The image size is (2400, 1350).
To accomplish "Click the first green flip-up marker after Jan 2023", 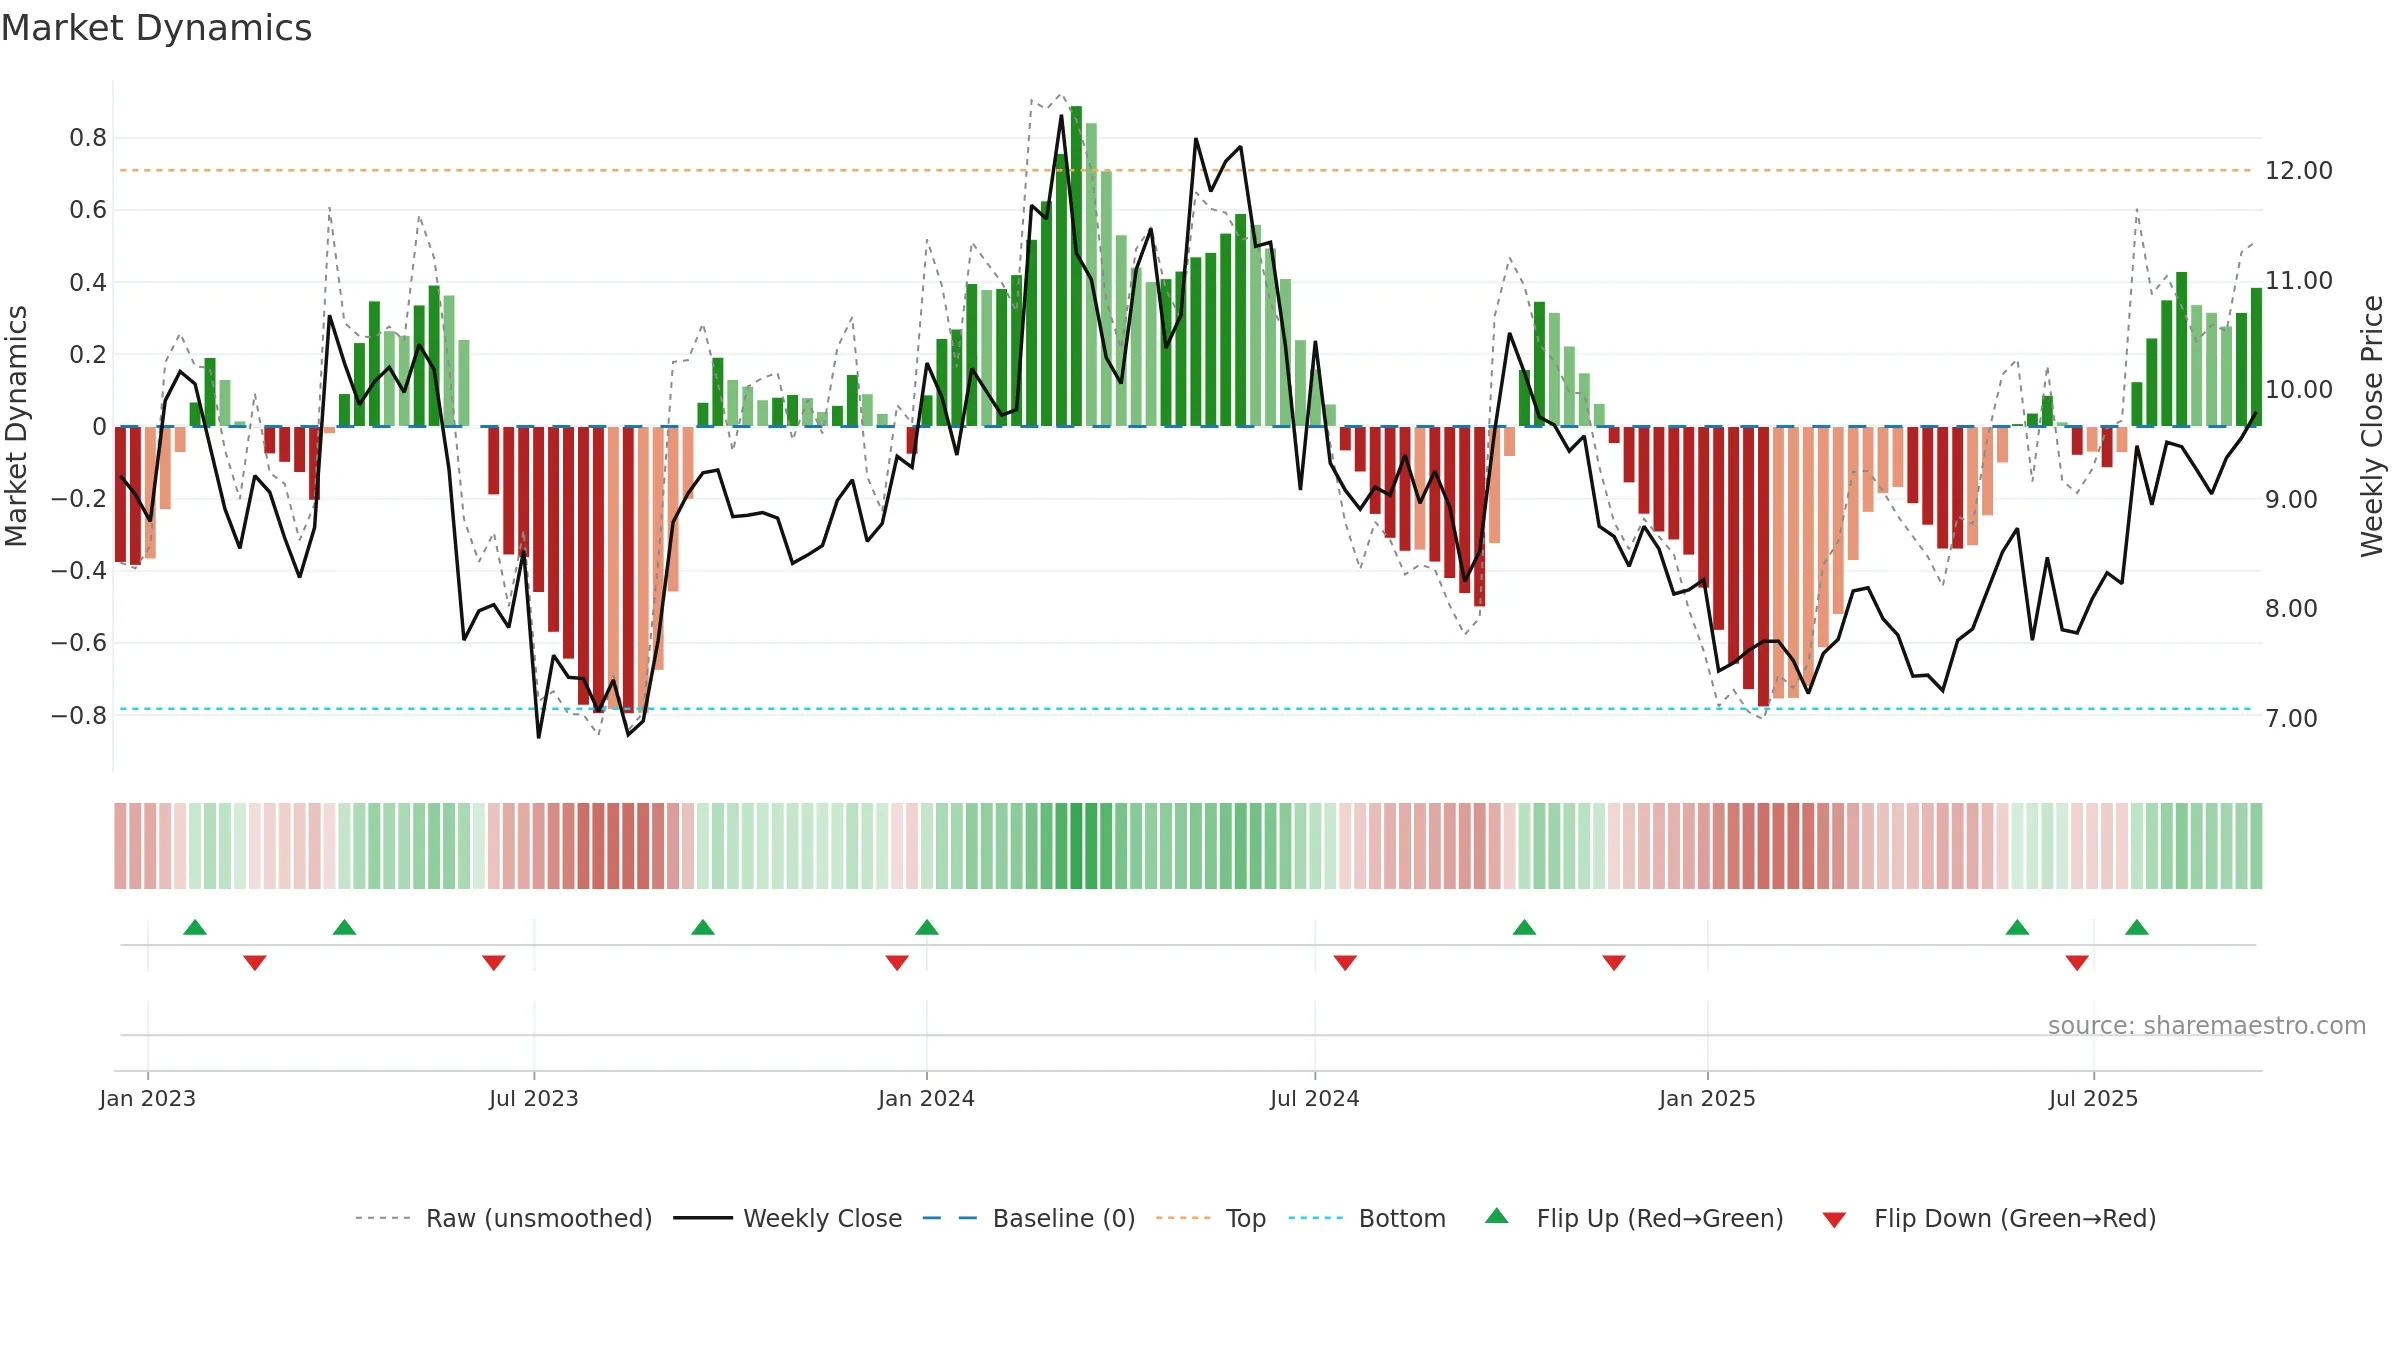I will (x=195, y=927).
